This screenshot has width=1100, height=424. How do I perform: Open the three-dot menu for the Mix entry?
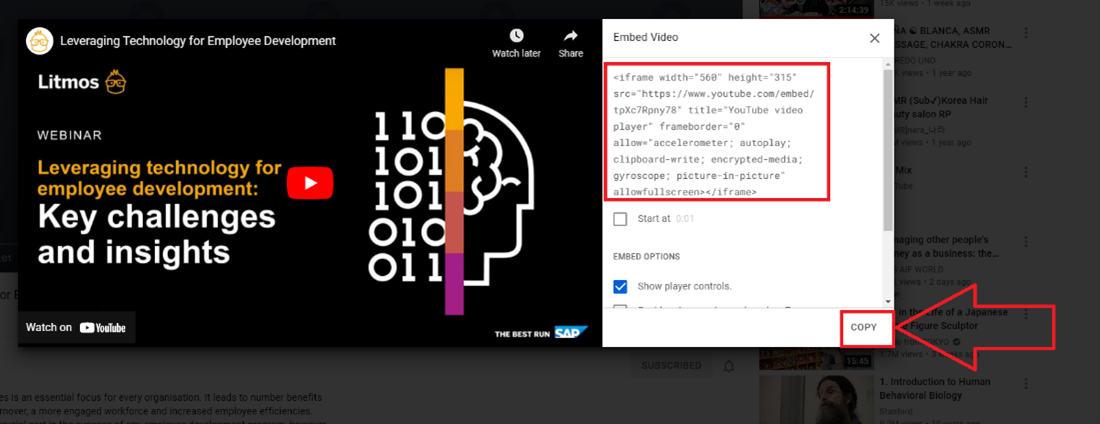[1026, 171]
